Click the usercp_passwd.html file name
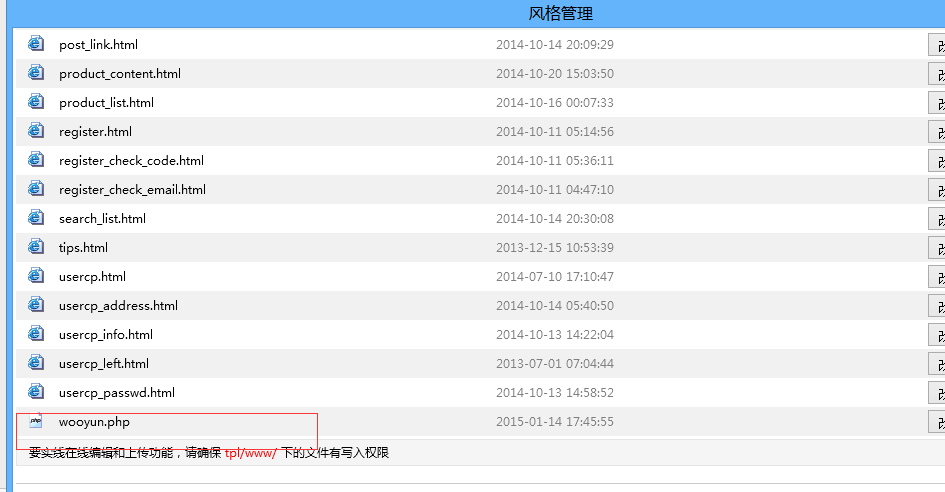This screenshot has width=945, height=492. (117, 393)
